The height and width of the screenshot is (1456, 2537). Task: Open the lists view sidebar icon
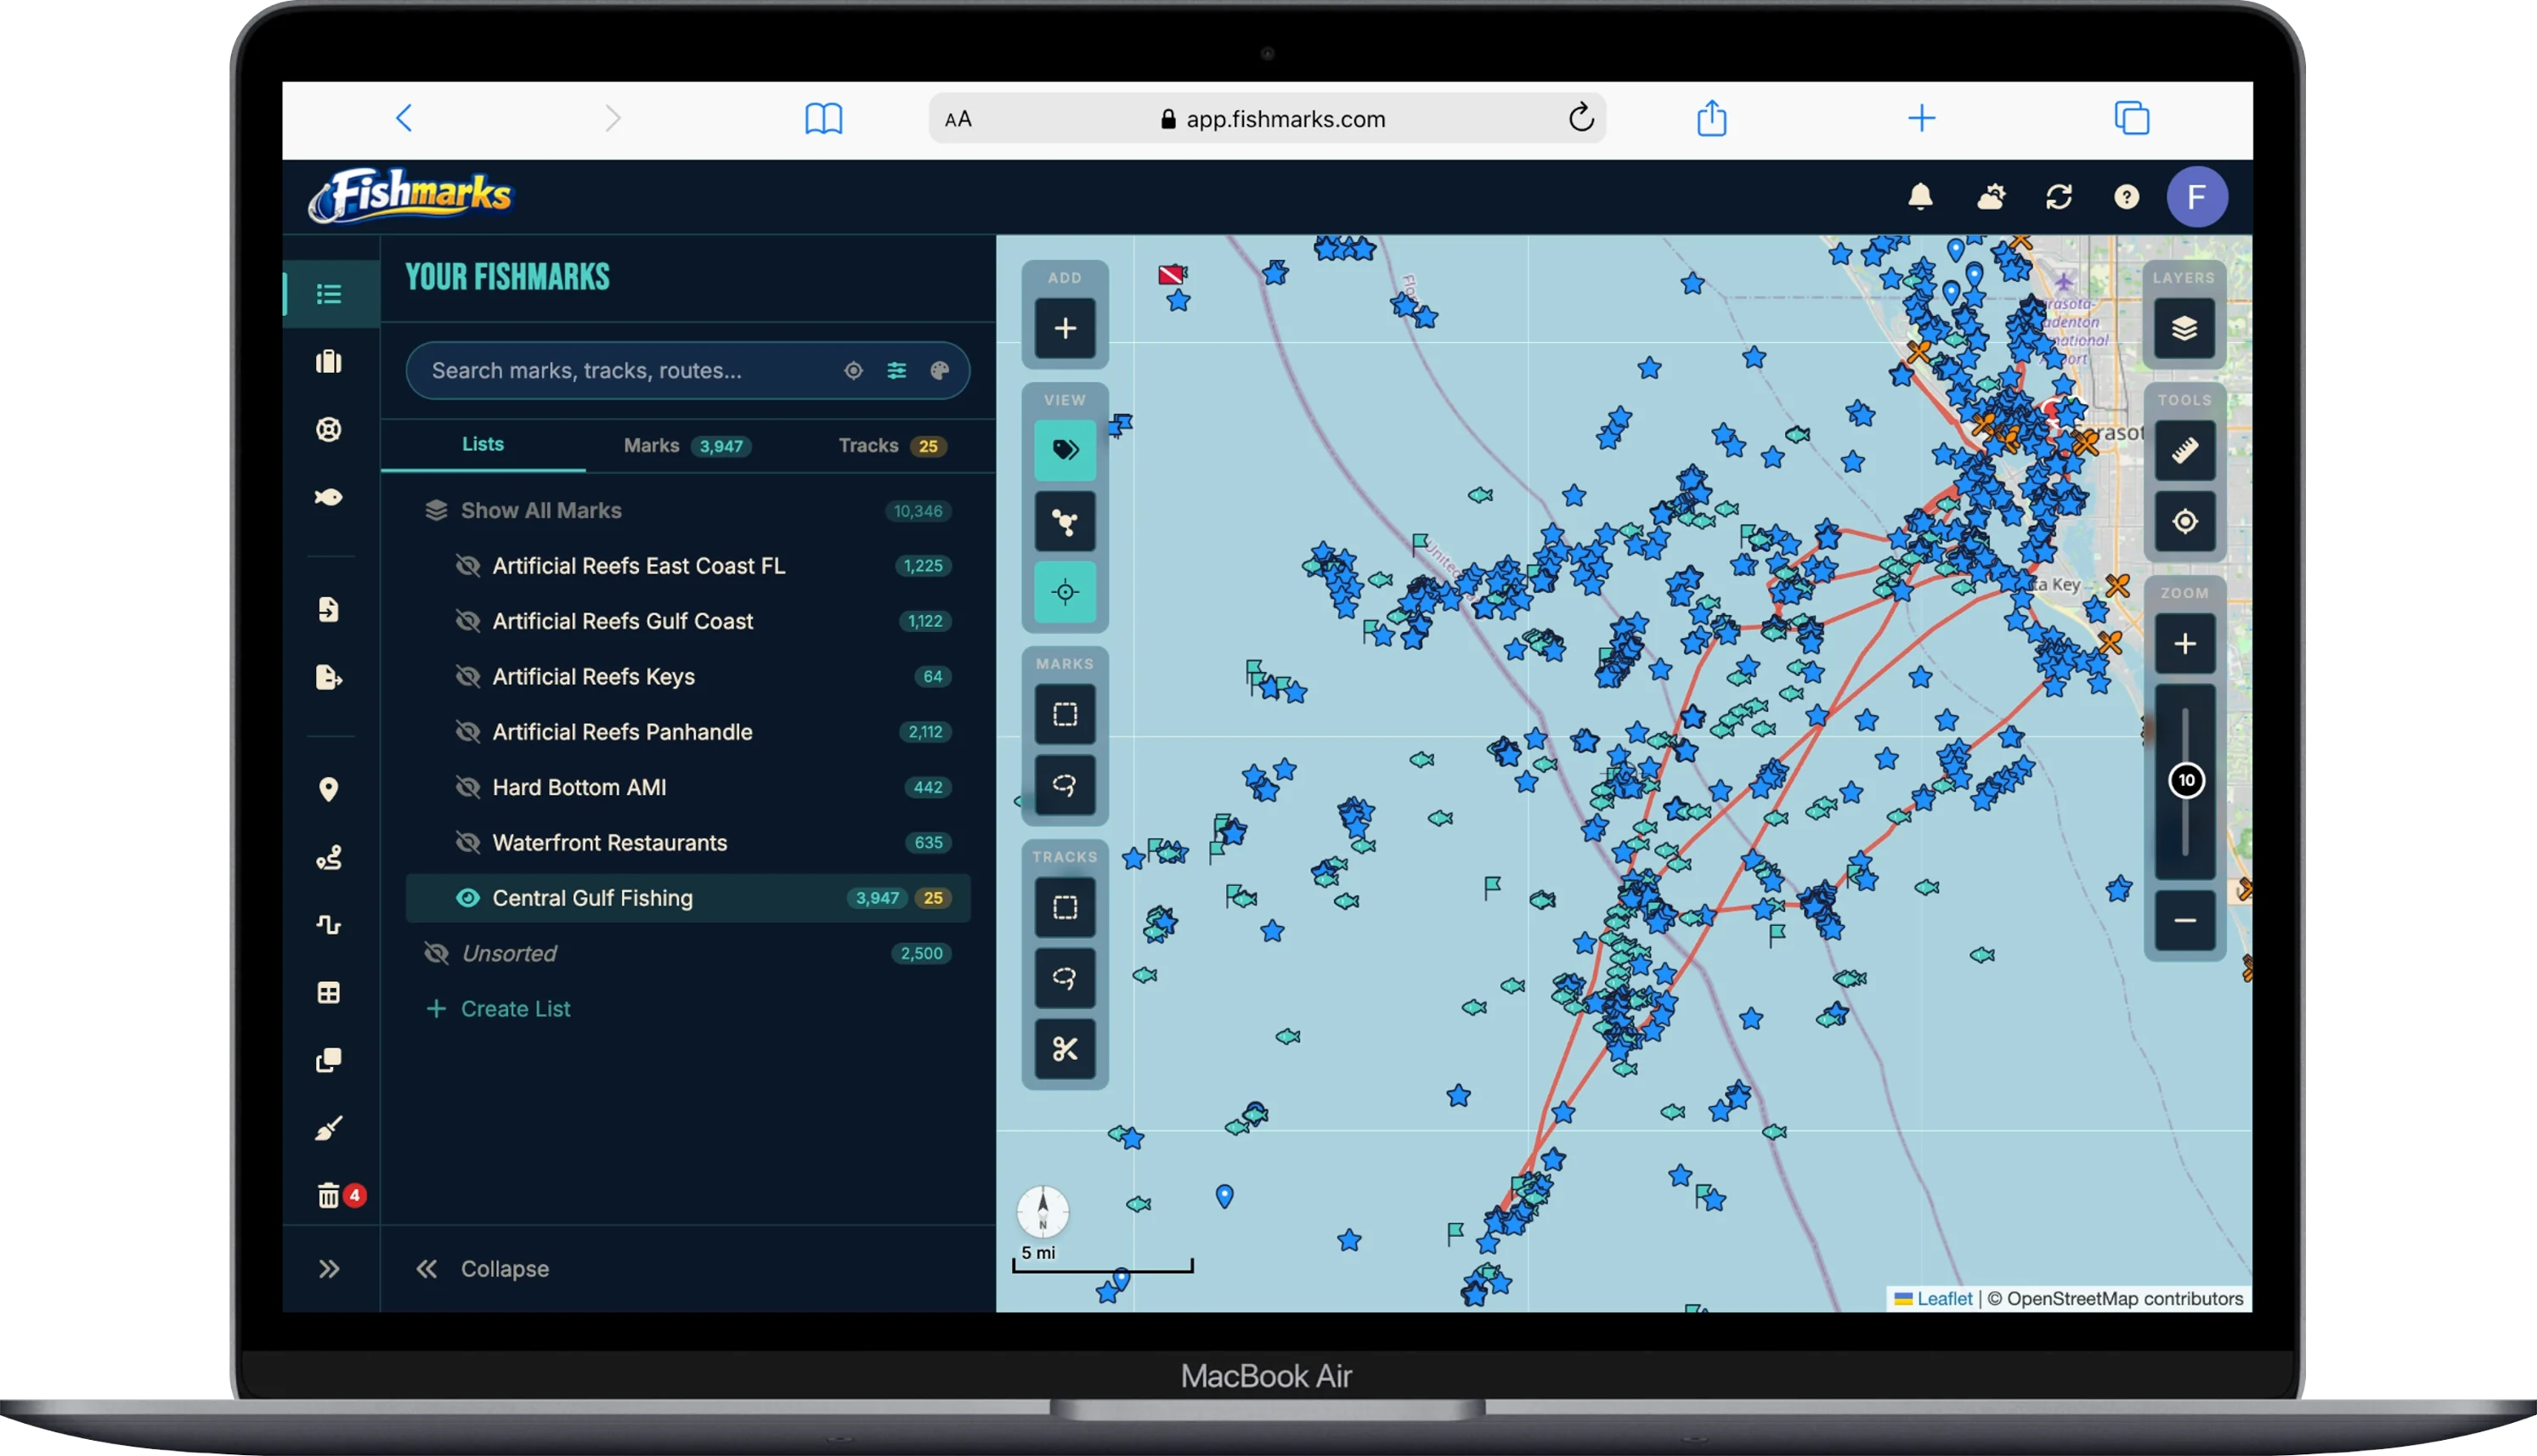[329, 294]
